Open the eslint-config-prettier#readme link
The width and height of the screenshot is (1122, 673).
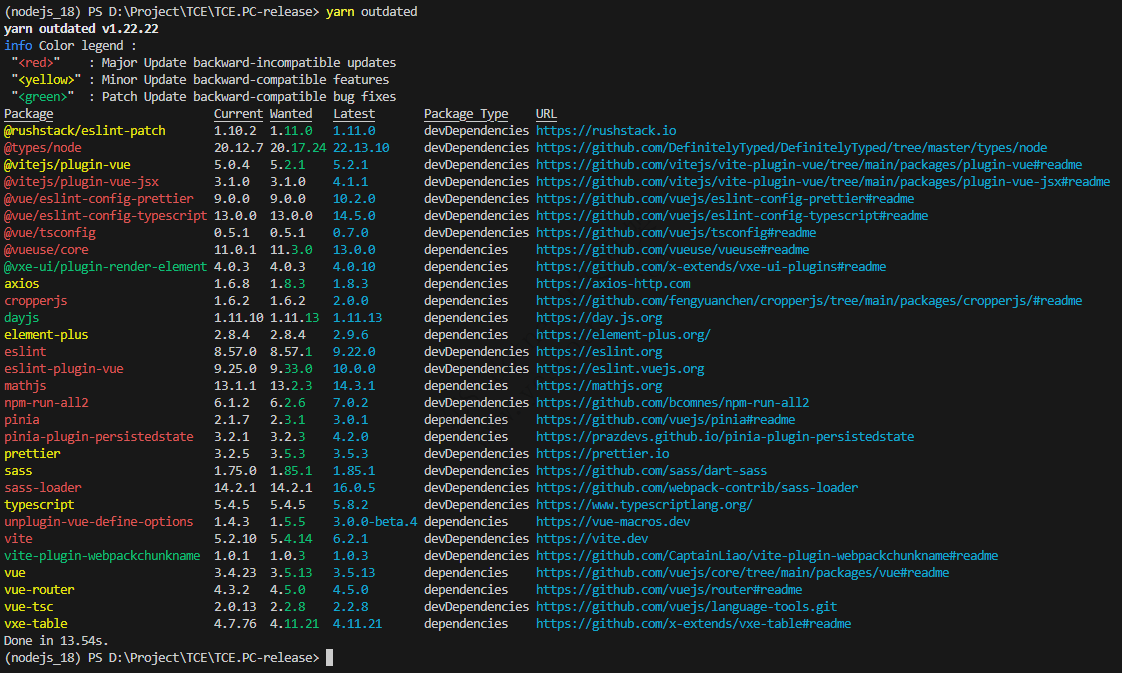725,199
